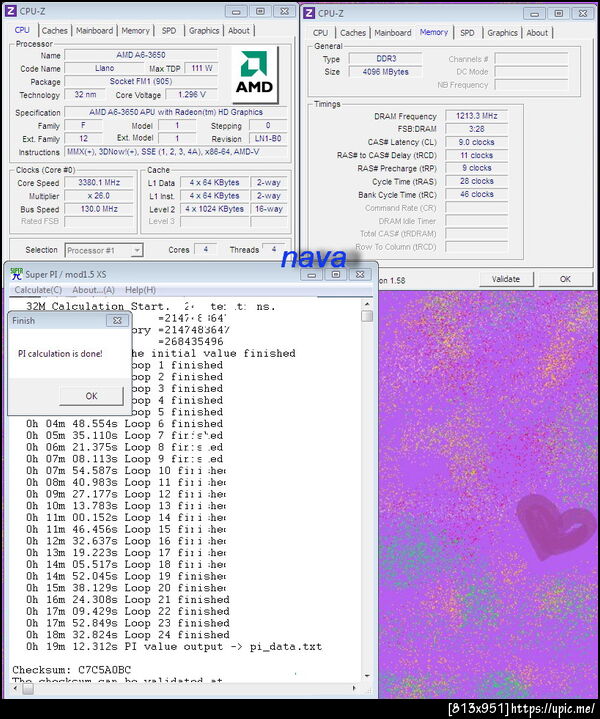Click the Checksum C7C5A0BC line

click(x=72, y=669)
